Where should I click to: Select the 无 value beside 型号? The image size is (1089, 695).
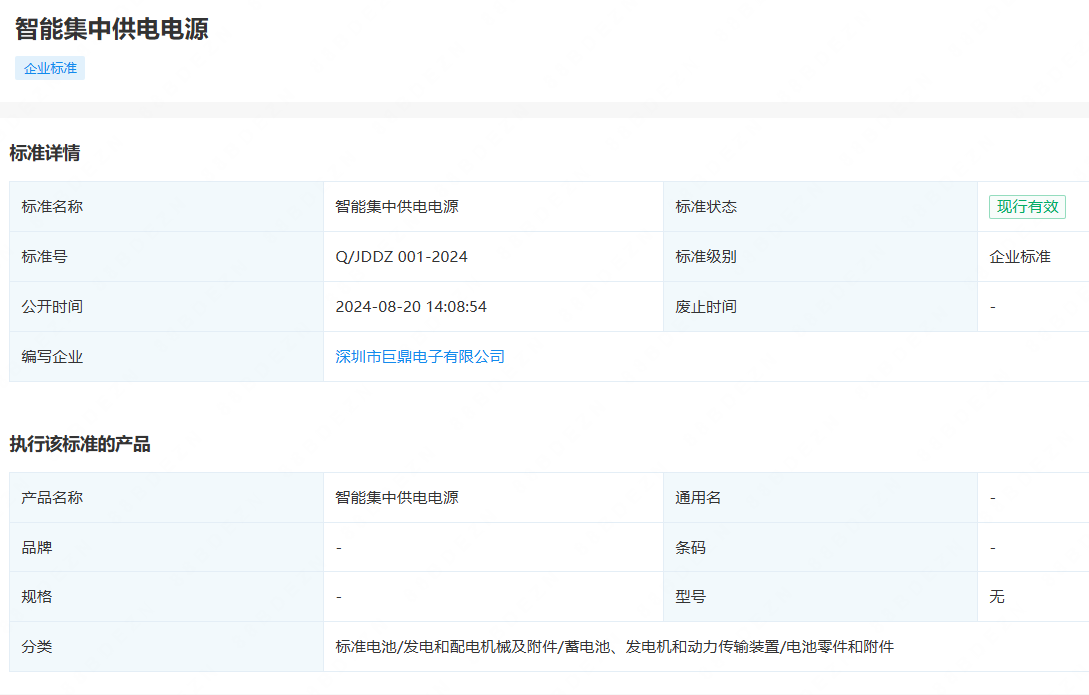click(997, 597)
